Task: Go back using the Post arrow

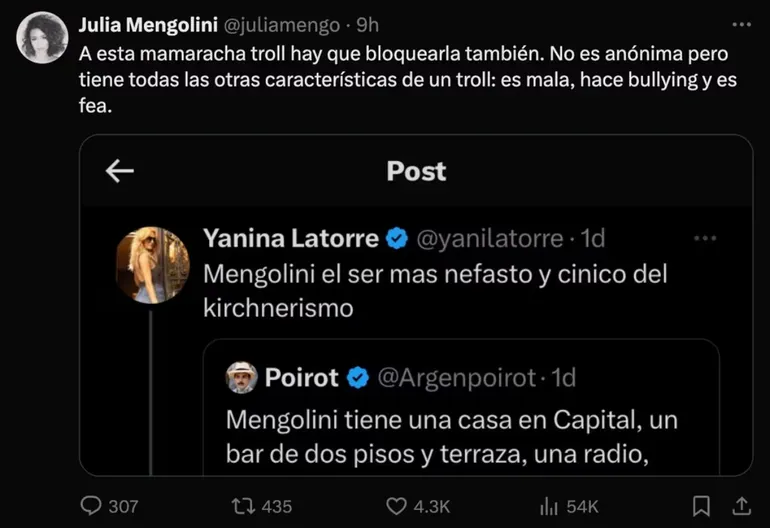Action: click(x=120, y=172)
